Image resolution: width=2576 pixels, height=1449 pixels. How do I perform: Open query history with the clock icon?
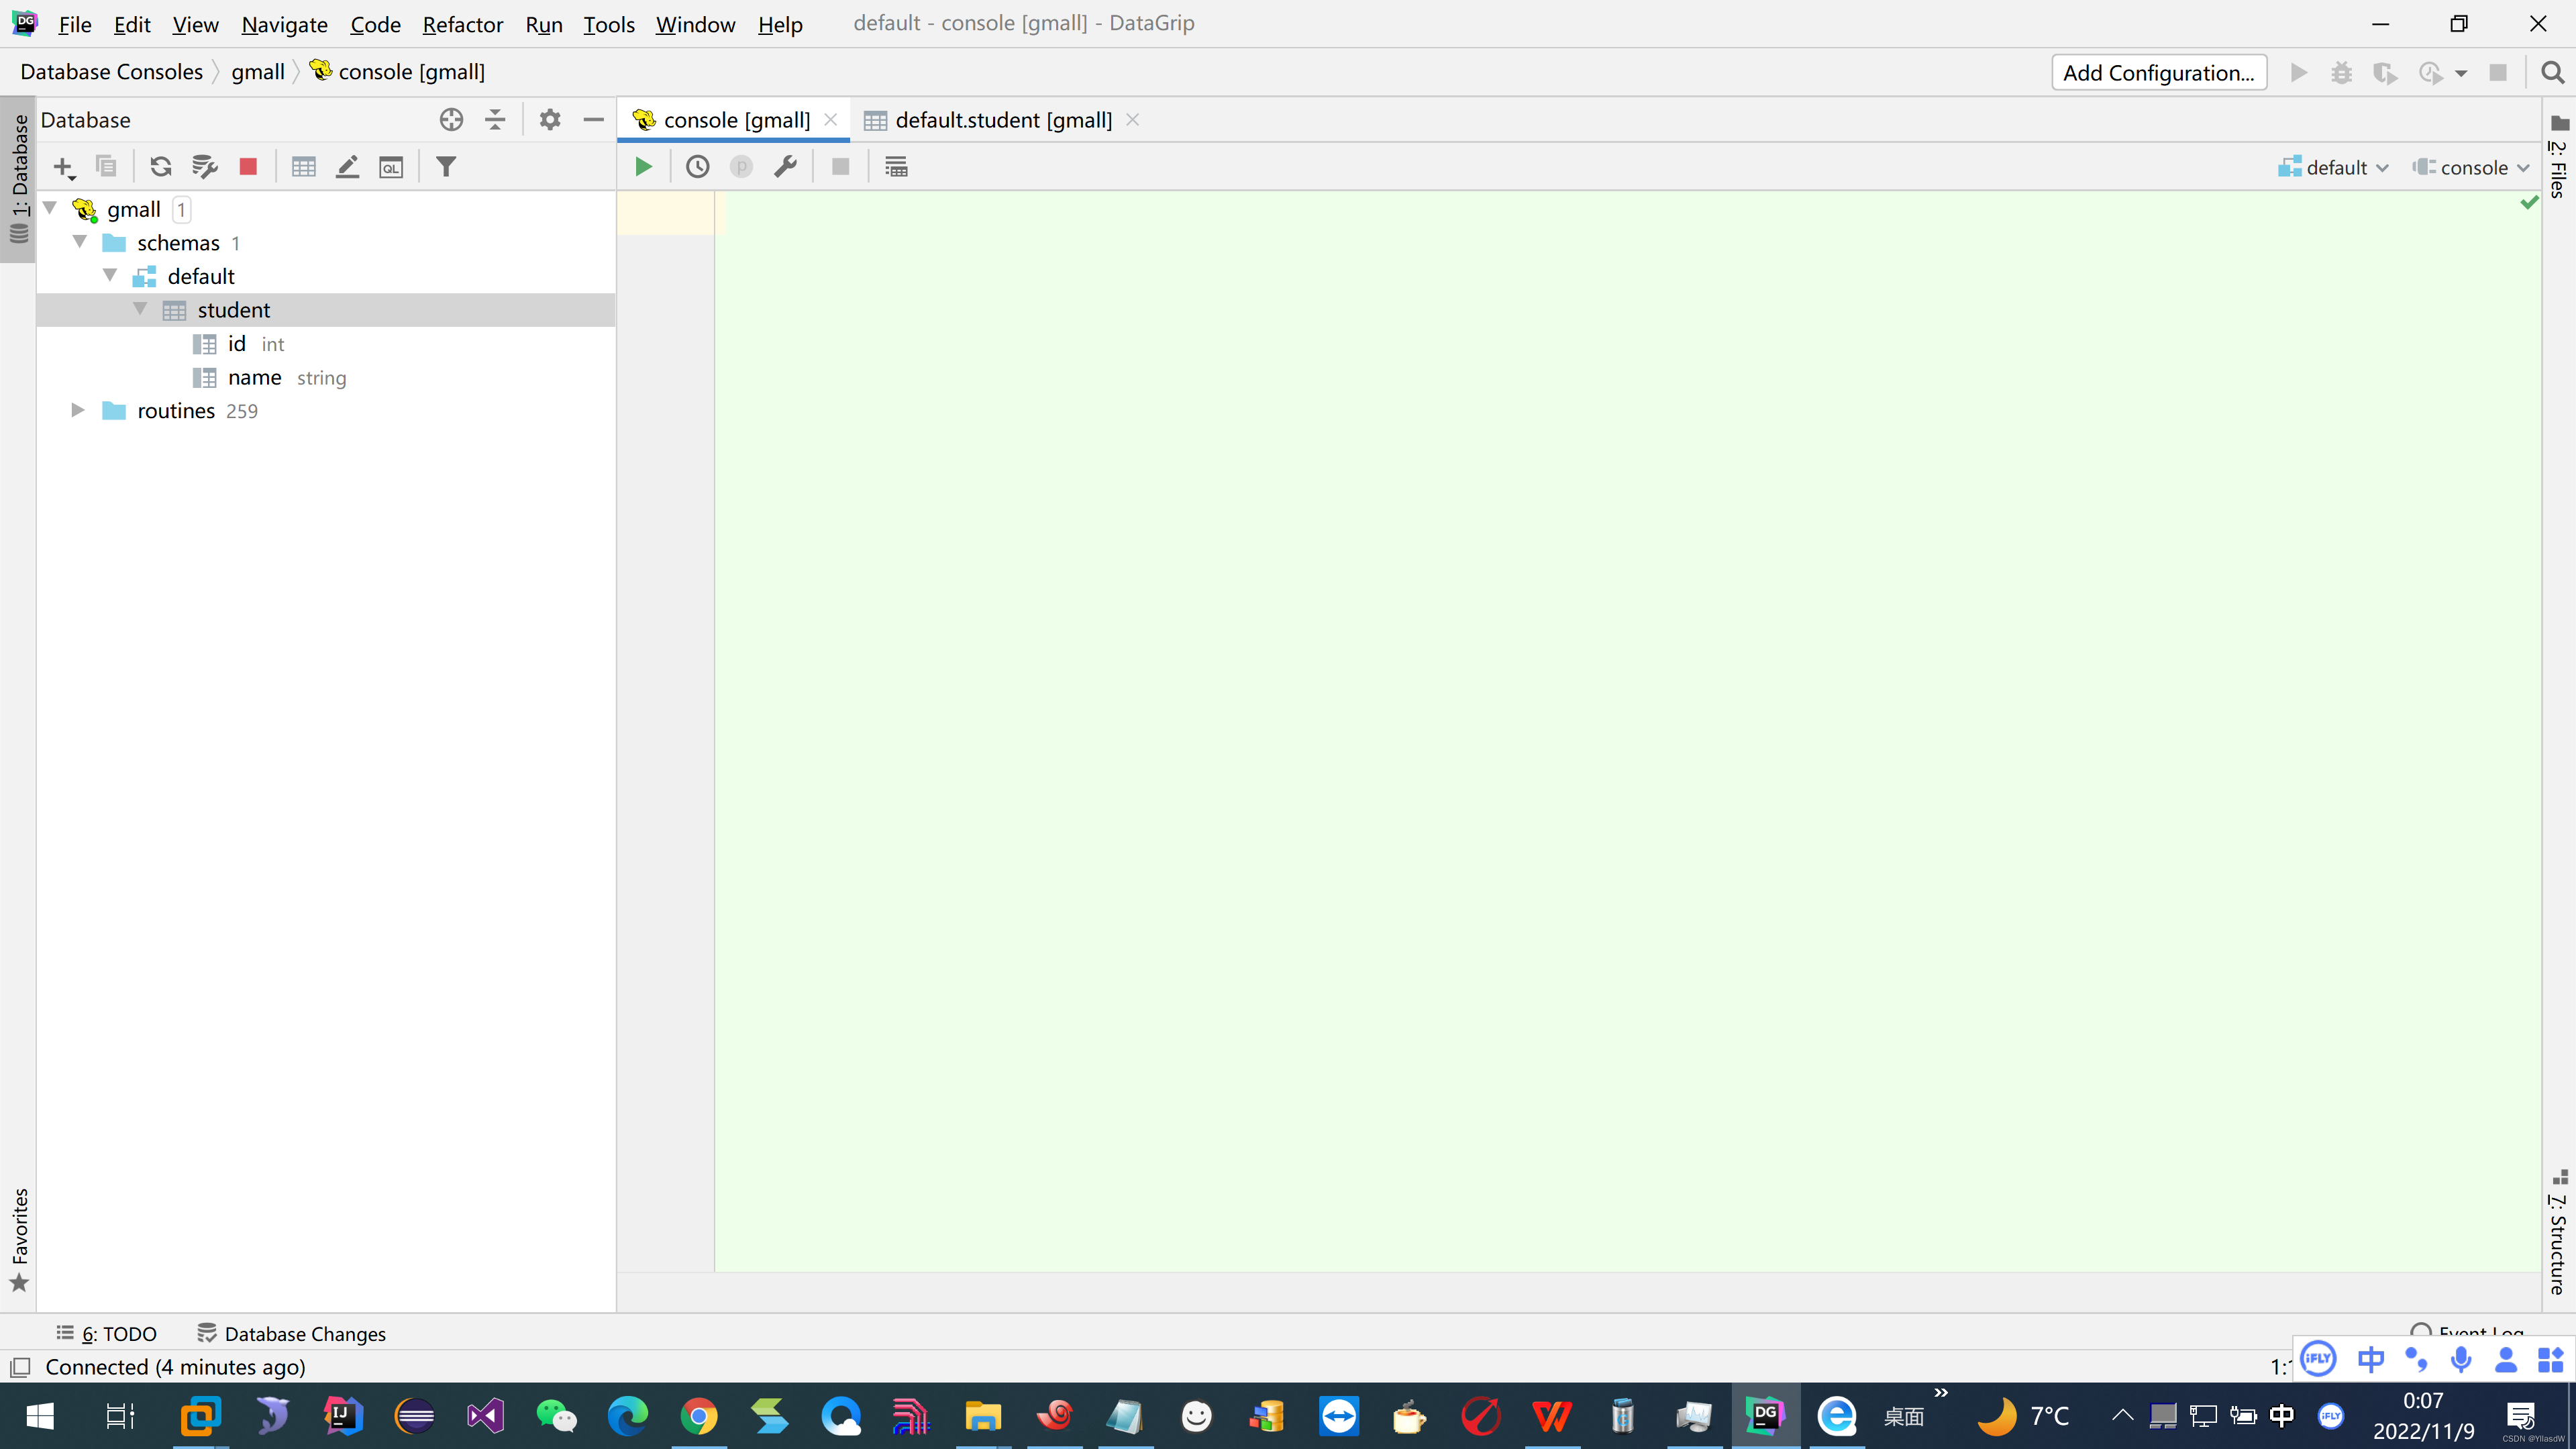click(x=697, y=167)
